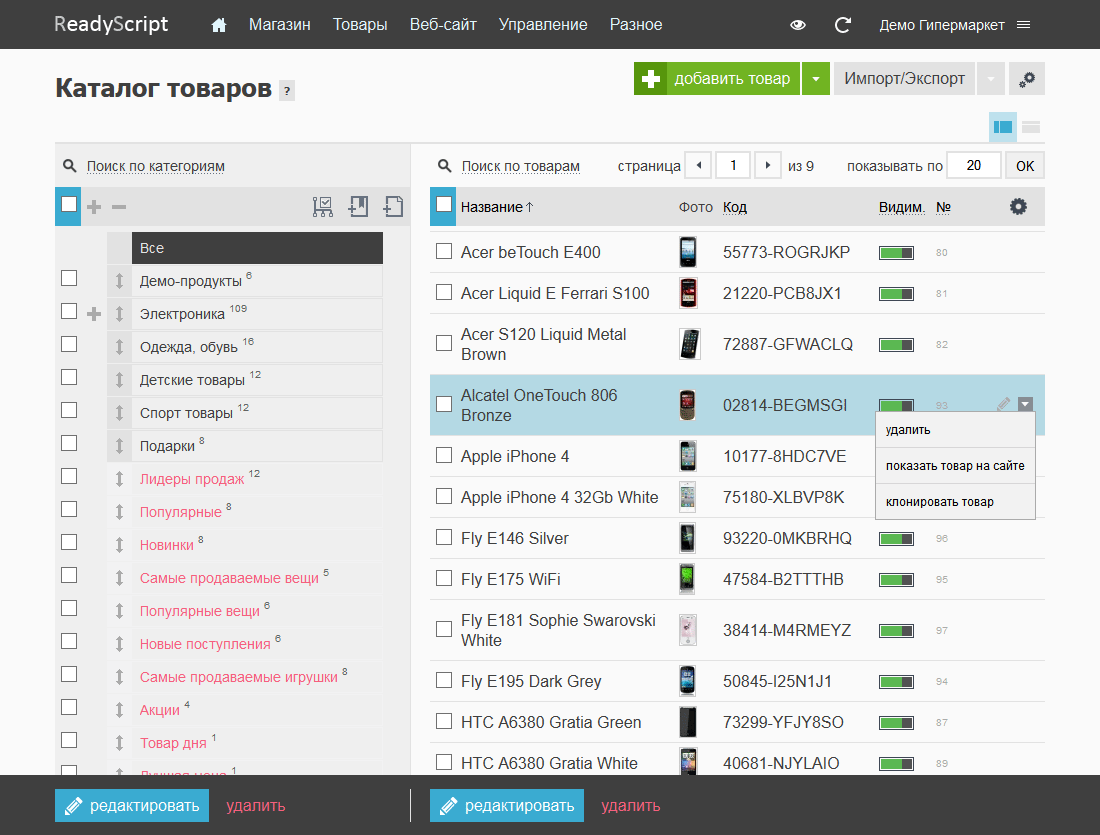The height and width of the screenshot is (835, 1100).
Task: Choose показать товар на сайте menu entry
Action: tap(955, 466)
